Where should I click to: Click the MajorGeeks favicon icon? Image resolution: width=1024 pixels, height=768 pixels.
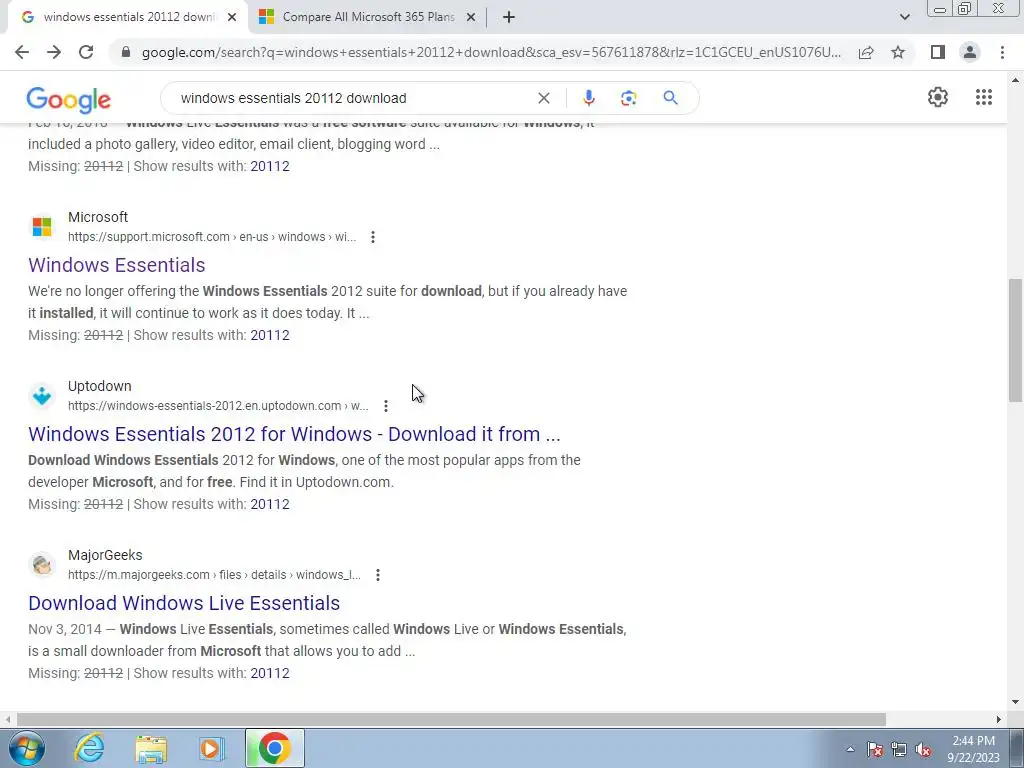click(x=42, y=565)
